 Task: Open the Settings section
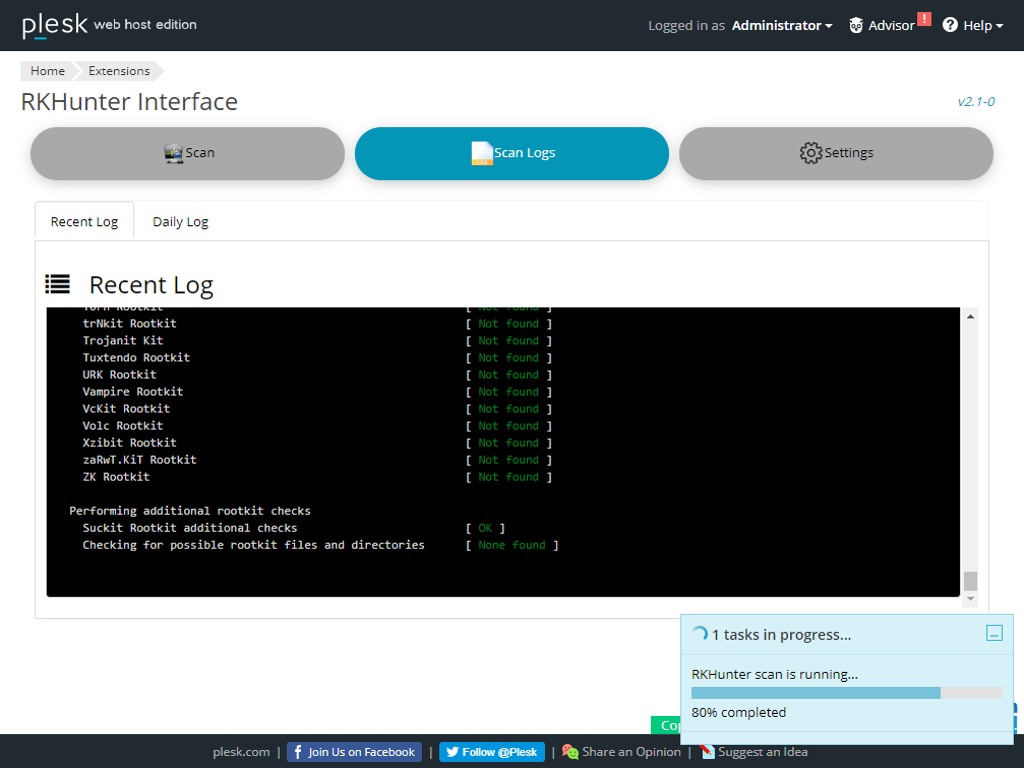point(836,153)
